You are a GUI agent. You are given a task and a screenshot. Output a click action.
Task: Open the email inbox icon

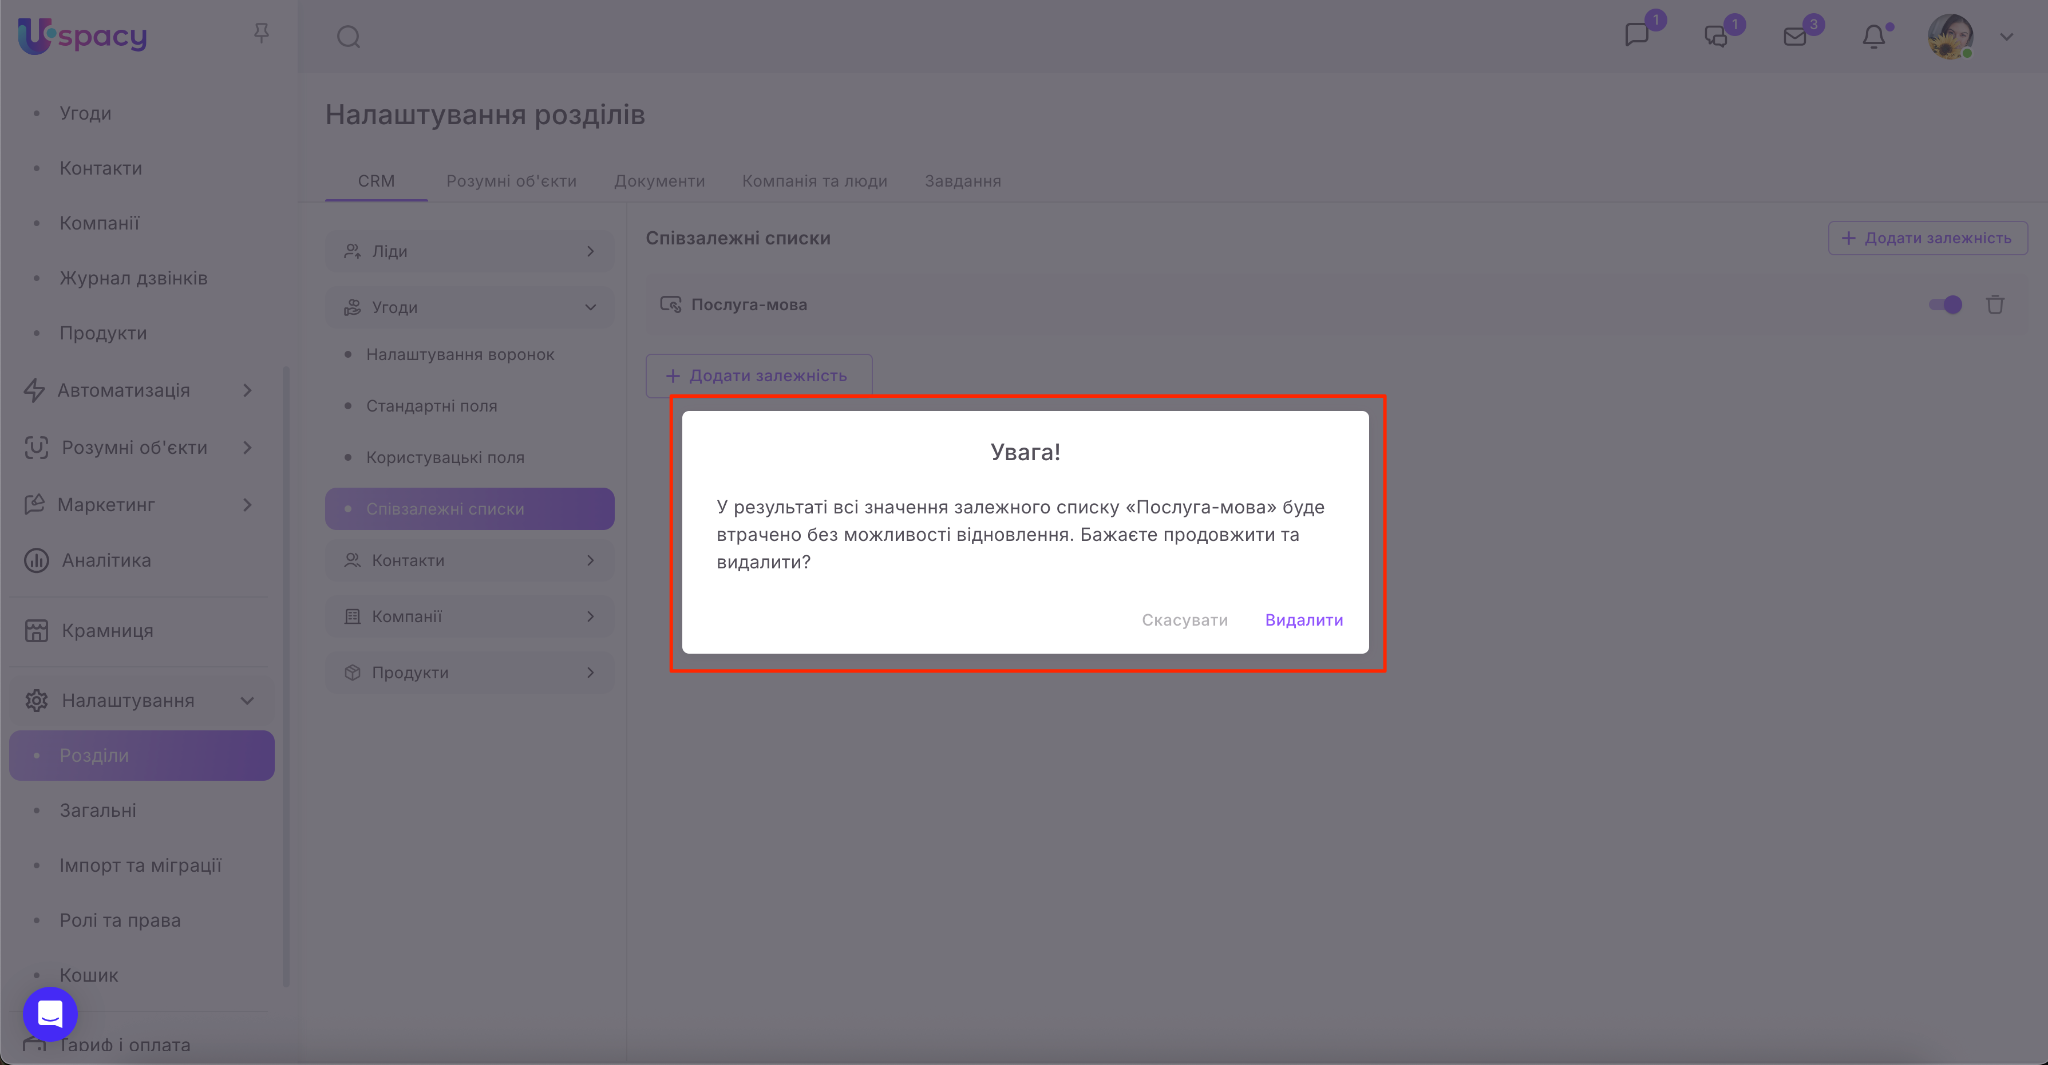1795,37
